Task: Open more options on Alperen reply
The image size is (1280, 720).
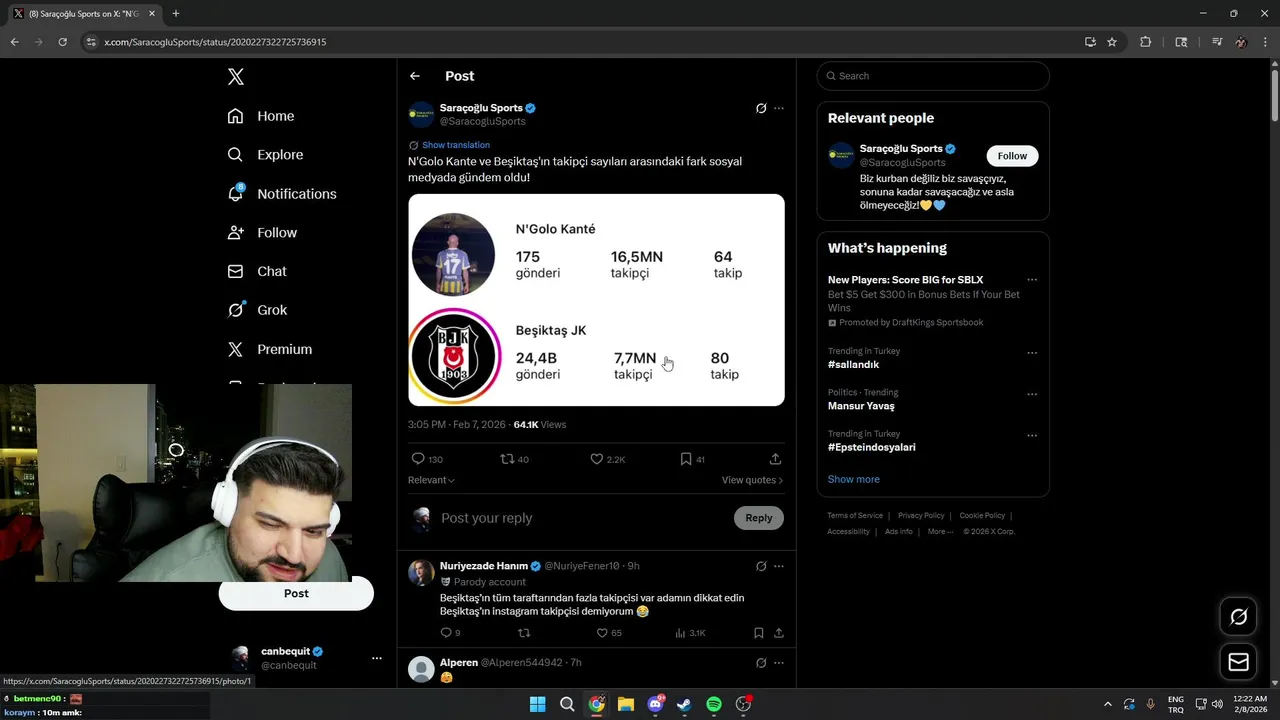Action: tap(779, 663)
